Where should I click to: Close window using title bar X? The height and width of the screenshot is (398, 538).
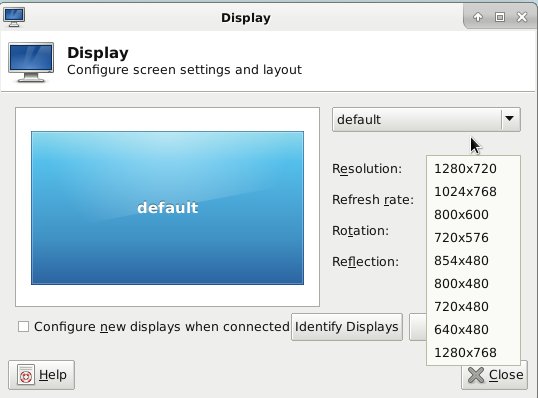[x=522, y=17]
